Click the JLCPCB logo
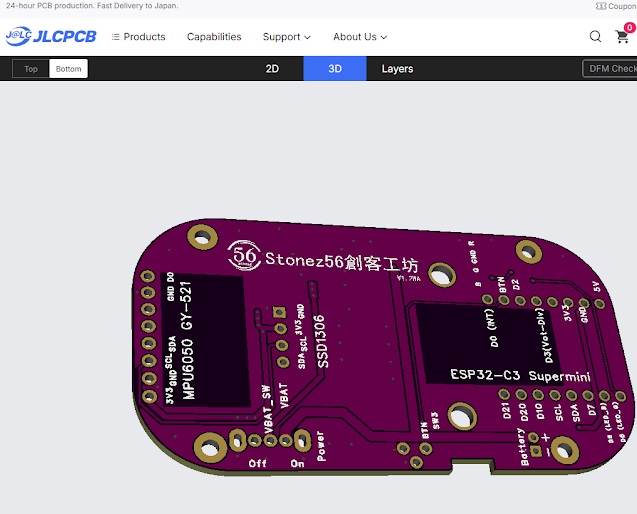The width and height of the screenshot is (637, 514). click(x=51, y=37)
